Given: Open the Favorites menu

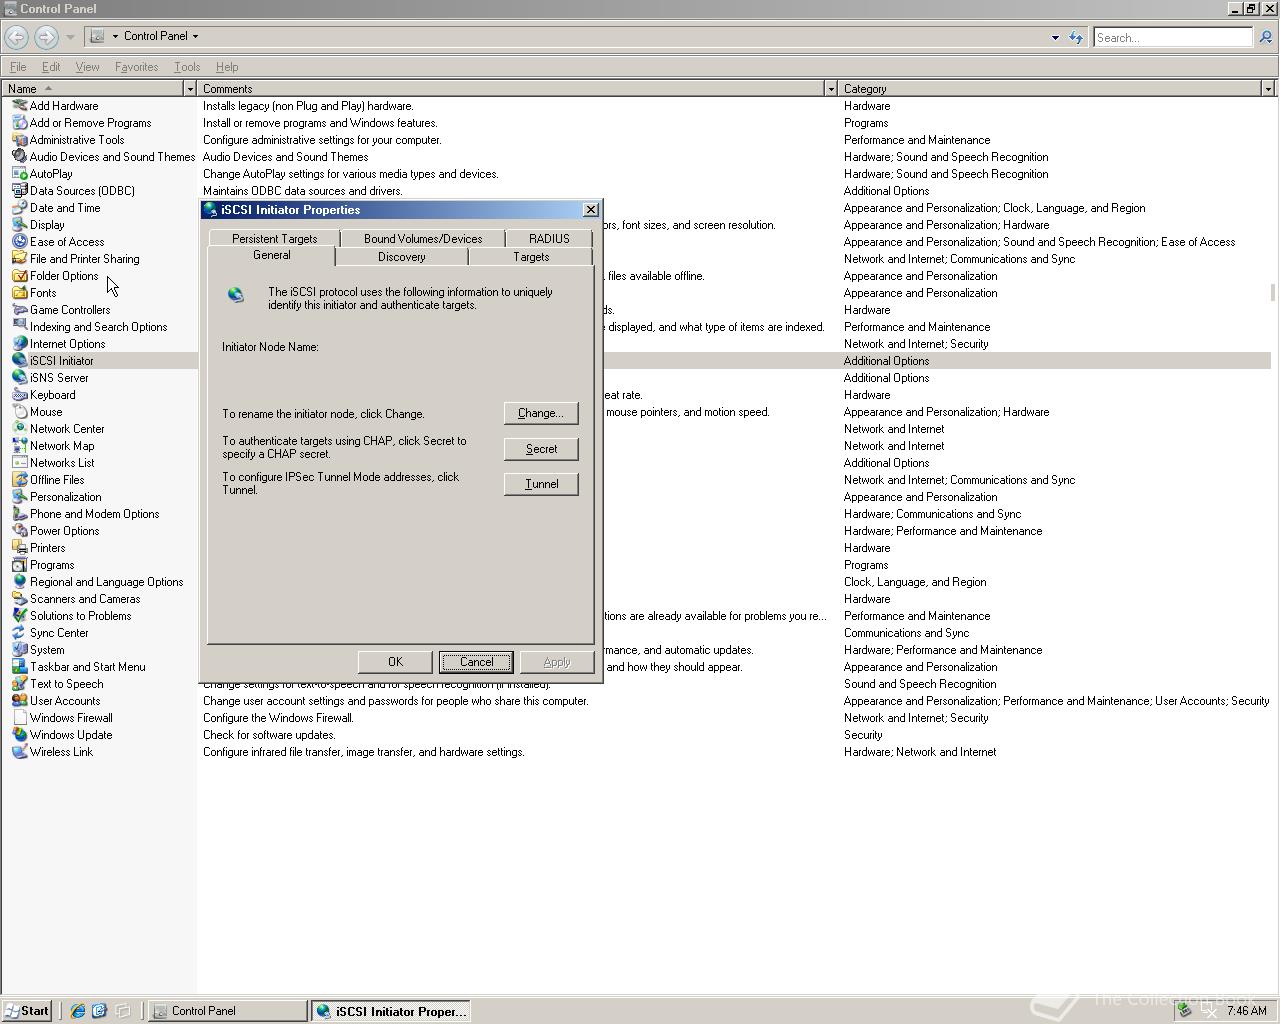Looking at the screenshot, I should (136, 67).
